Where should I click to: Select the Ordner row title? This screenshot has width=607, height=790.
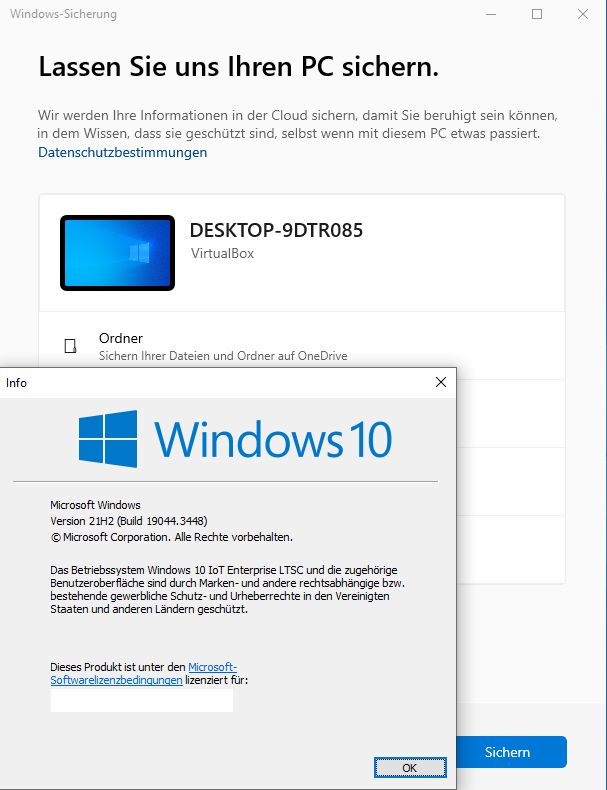pyautogui.click(x=121, y=338)
